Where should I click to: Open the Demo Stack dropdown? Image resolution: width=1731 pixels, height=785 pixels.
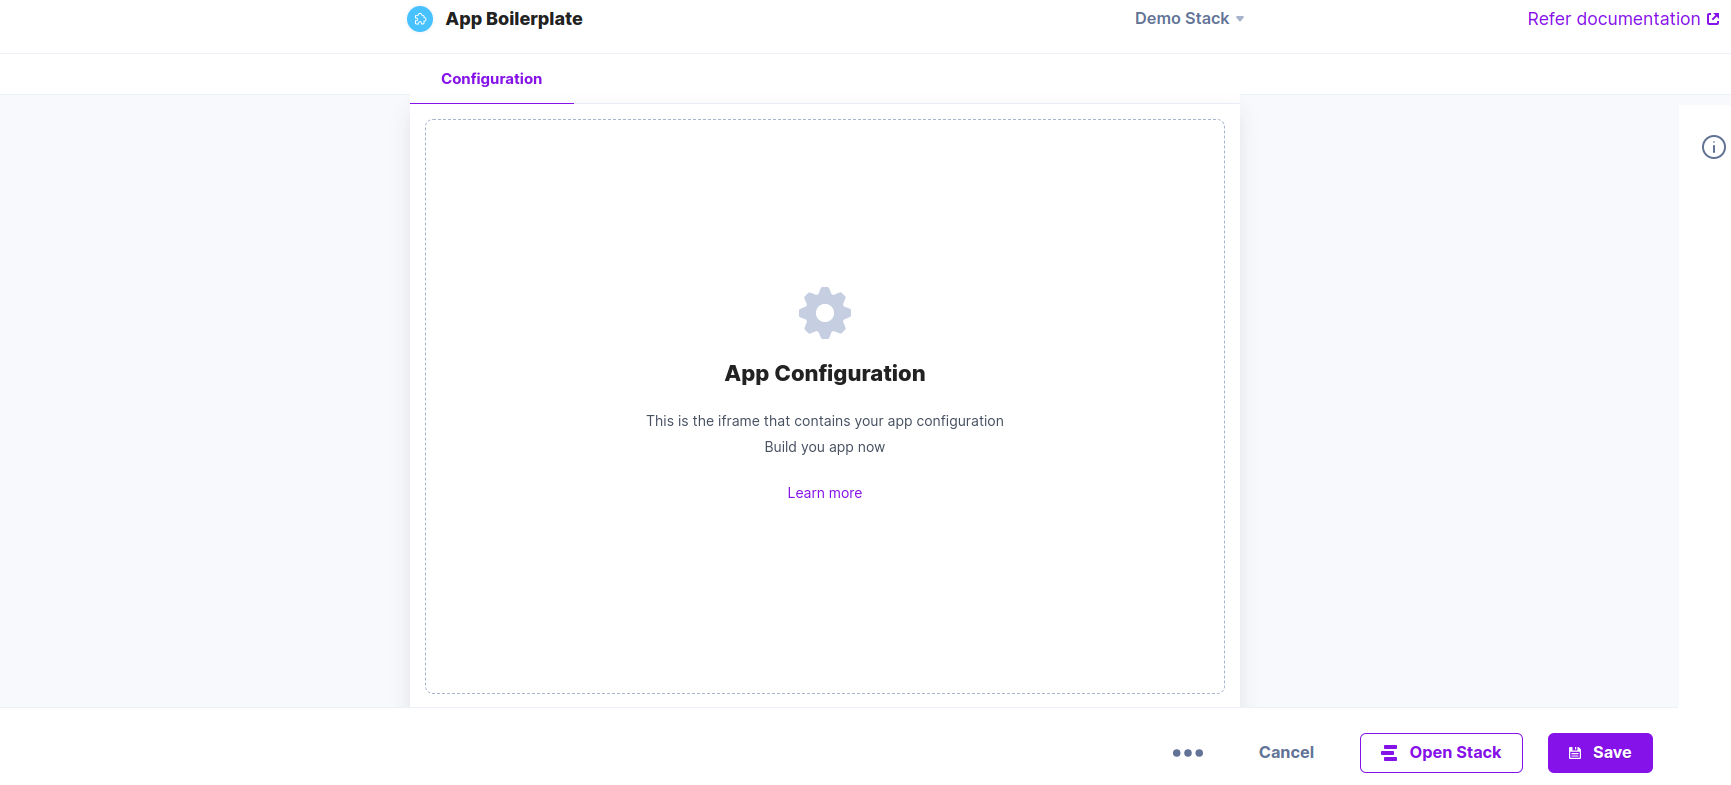point(1189,19)
